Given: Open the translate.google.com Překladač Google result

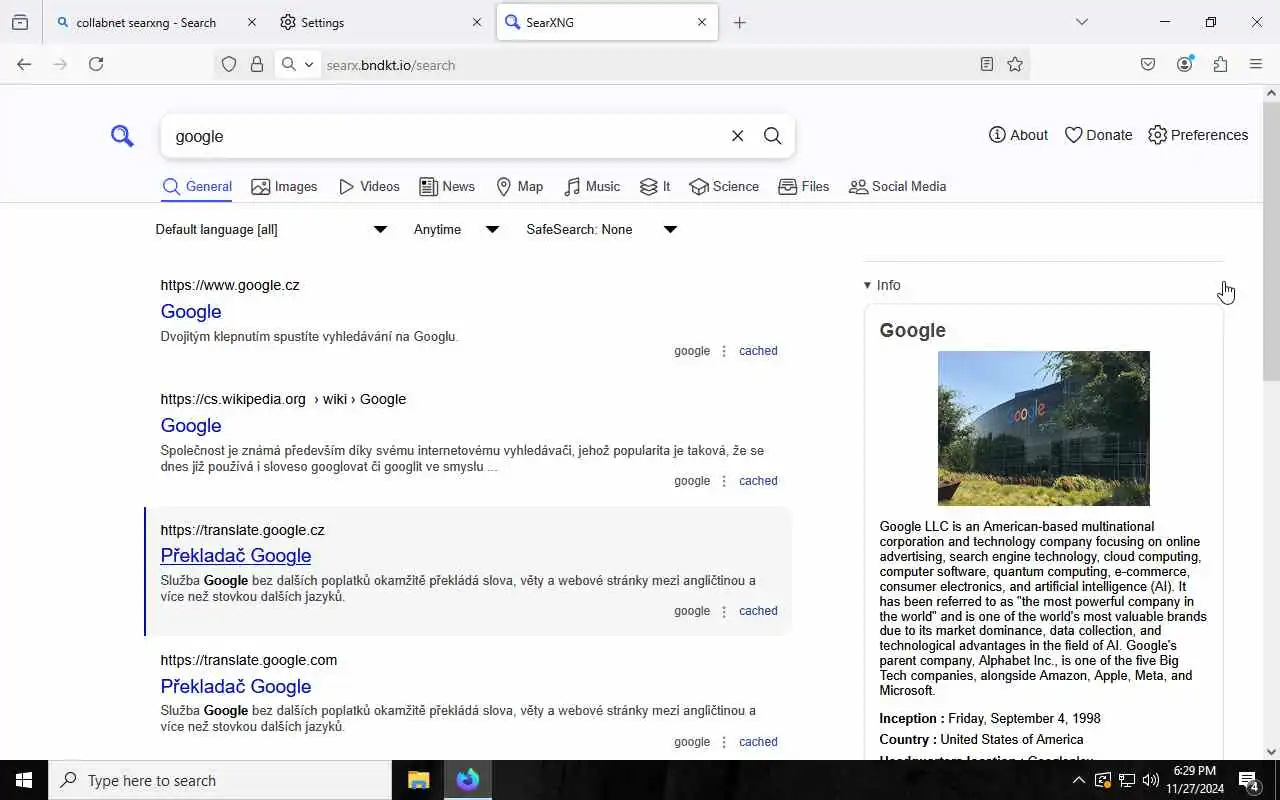Looking at the screenshot, I should tap(236, 686).
